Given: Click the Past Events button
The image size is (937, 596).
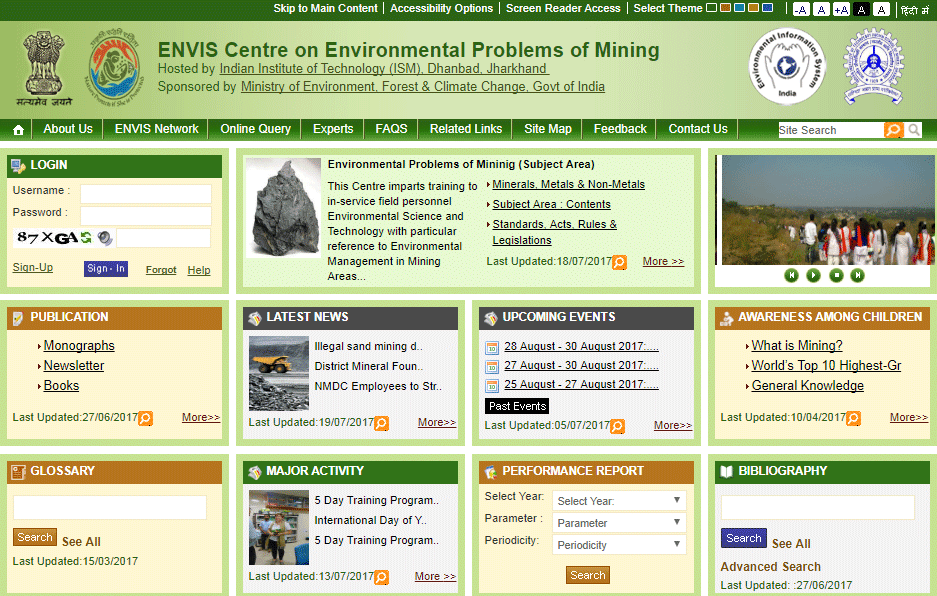Looking at the screenshot, I should click(517, 406).
